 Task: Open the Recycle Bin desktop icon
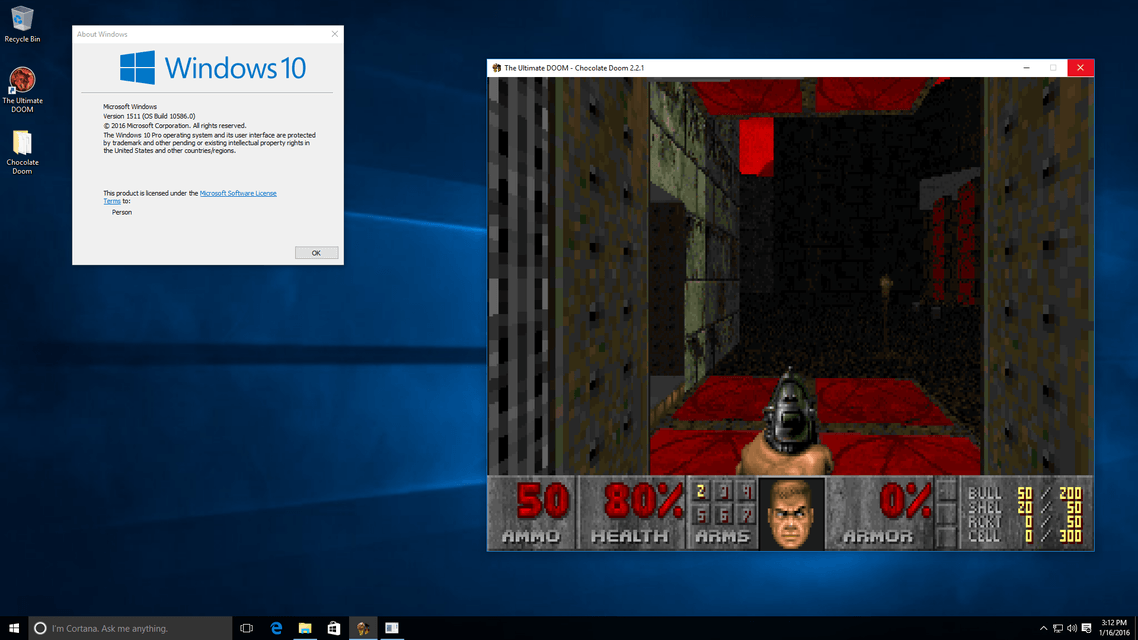pos(22,20)
